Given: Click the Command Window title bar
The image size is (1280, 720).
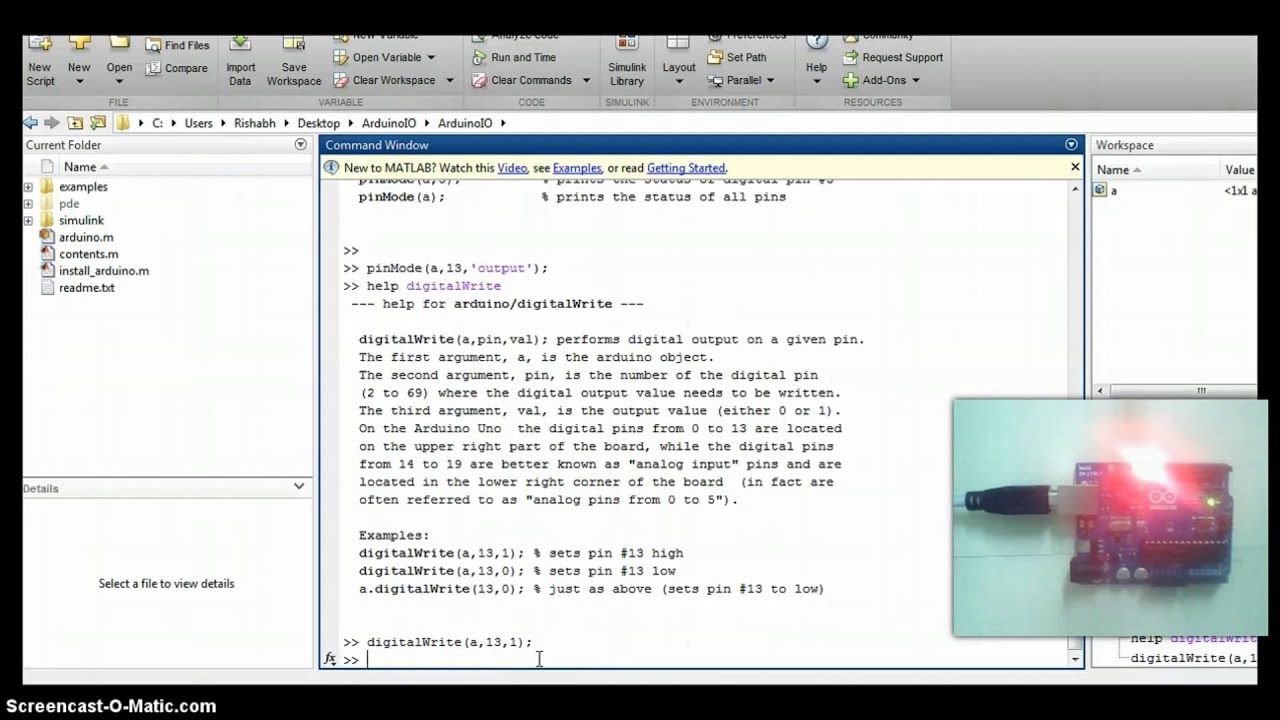Looking at the screenshot, I should click(x=700, y=145).
